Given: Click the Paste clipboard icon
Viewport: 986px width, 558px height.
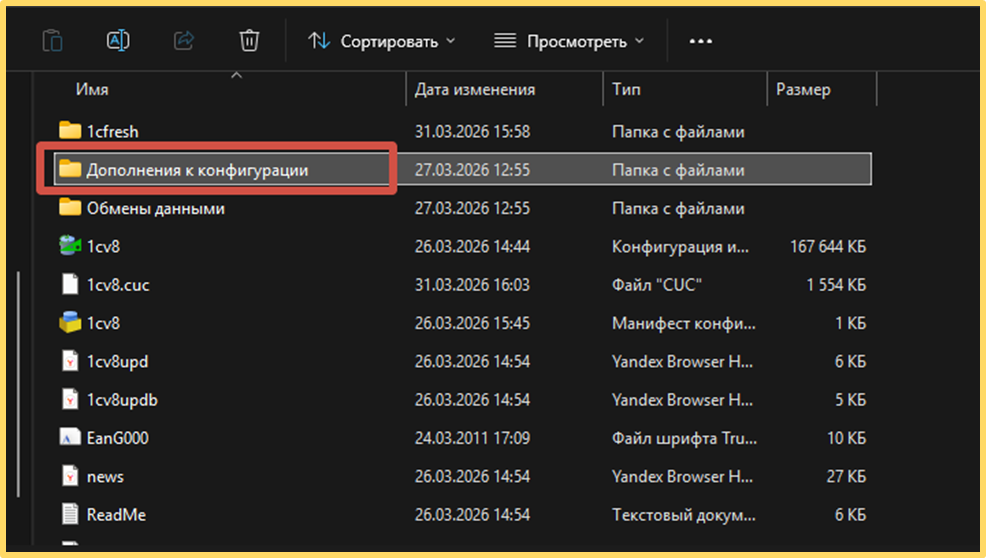Looking at the screenshot, I should pos(52,41).
